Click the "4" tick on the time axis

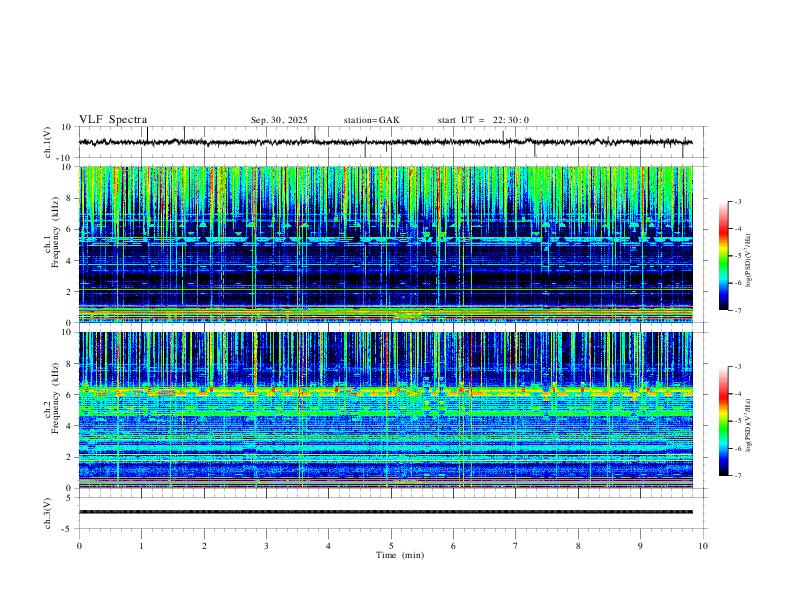pyautogui.click(x=328, y=546)
